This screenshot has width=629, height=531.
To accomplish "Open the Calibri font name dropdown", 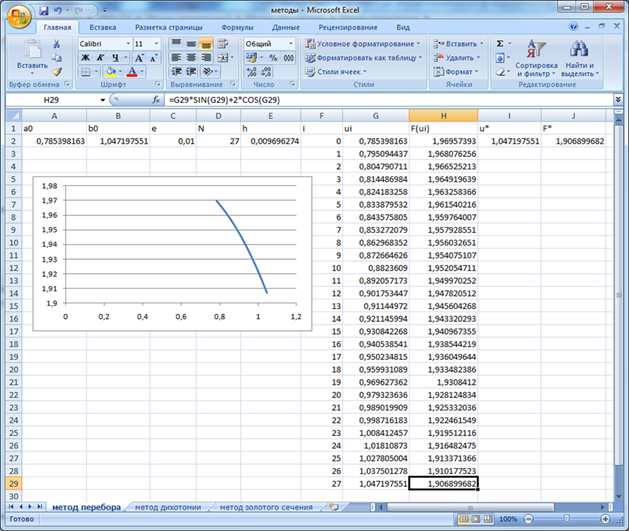I will (x=127, y=44).
